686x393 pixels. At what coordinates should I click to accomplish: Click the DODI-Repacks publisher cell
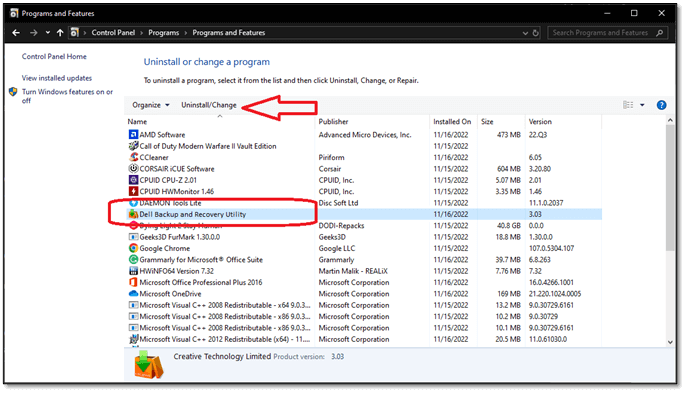coord(341,225)
